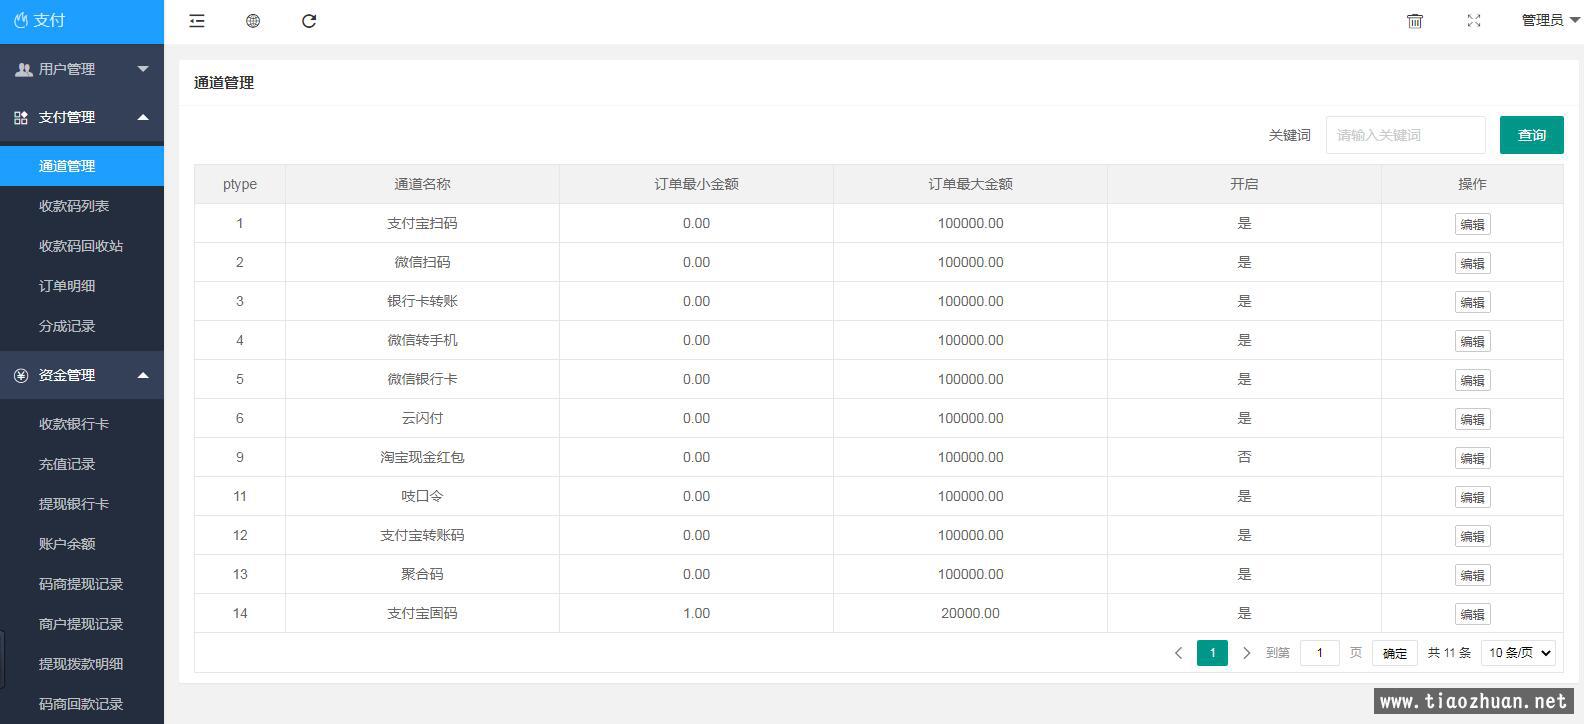1584x724 pixels.
Task: Click the 资金管理 yen icon
Action: 21,375
